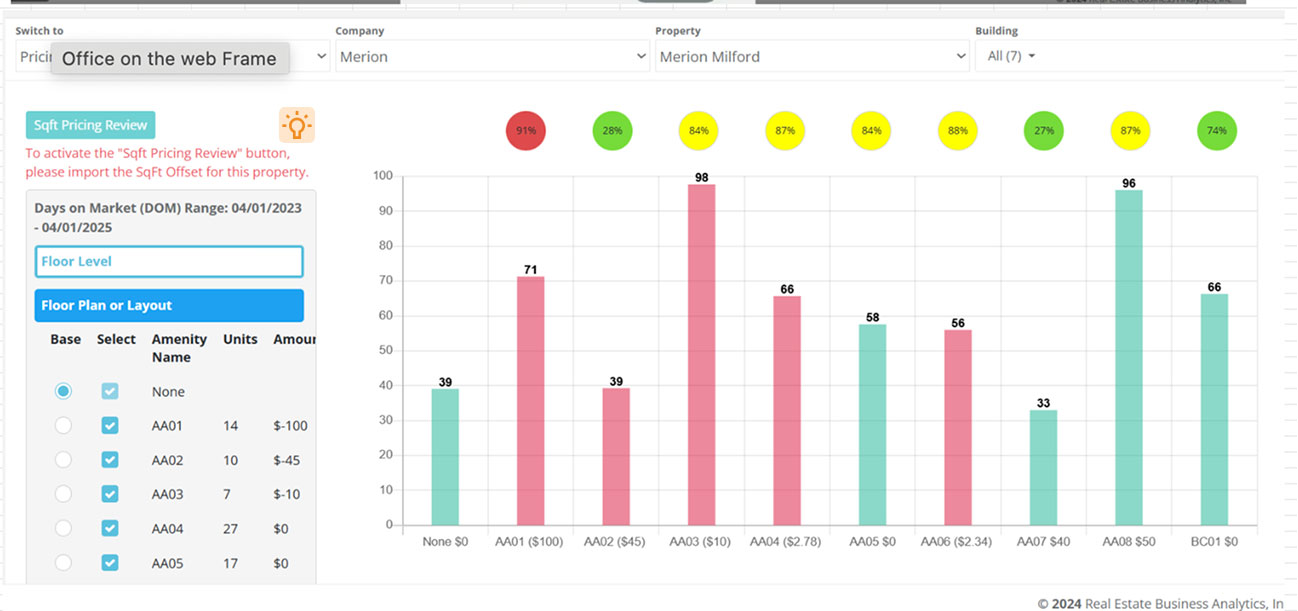
Task: Uncheck the AA04 select checkbox
Action: tap(110, 527)
